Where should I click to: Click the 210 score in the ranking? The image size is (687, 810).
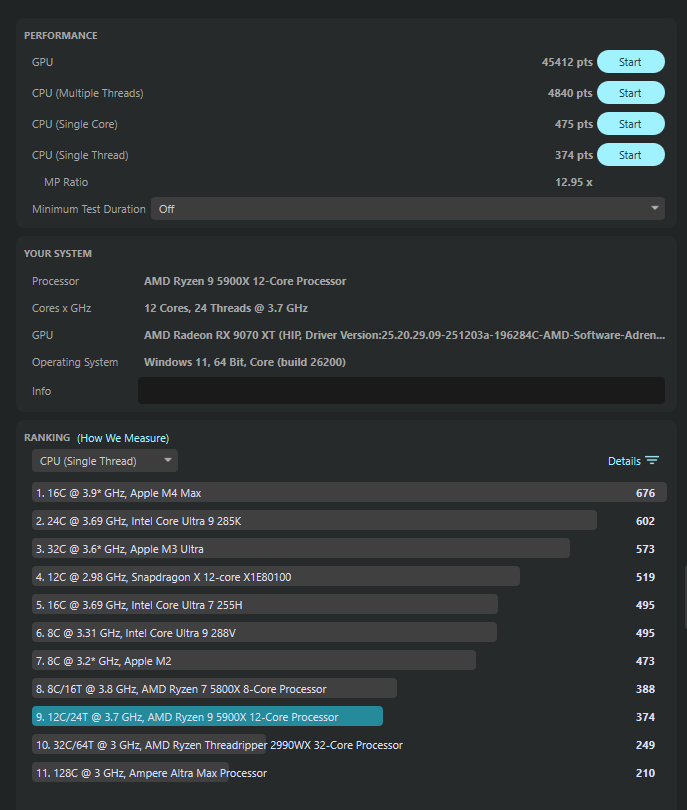pyautogui.click(x=645, y=772)
